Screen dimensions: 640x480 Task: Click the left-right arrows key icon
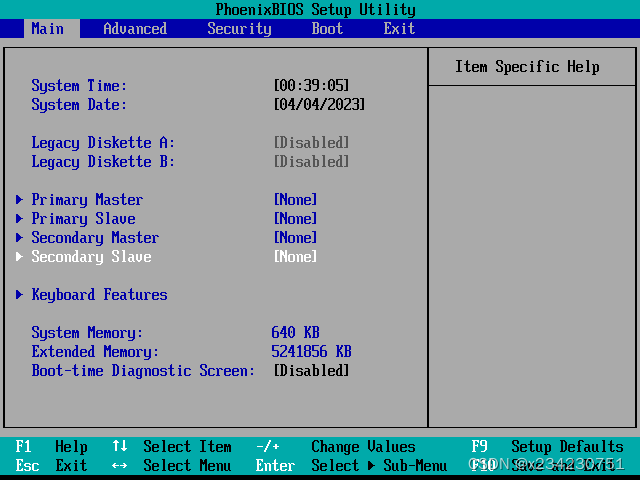(x=120, y=465)
